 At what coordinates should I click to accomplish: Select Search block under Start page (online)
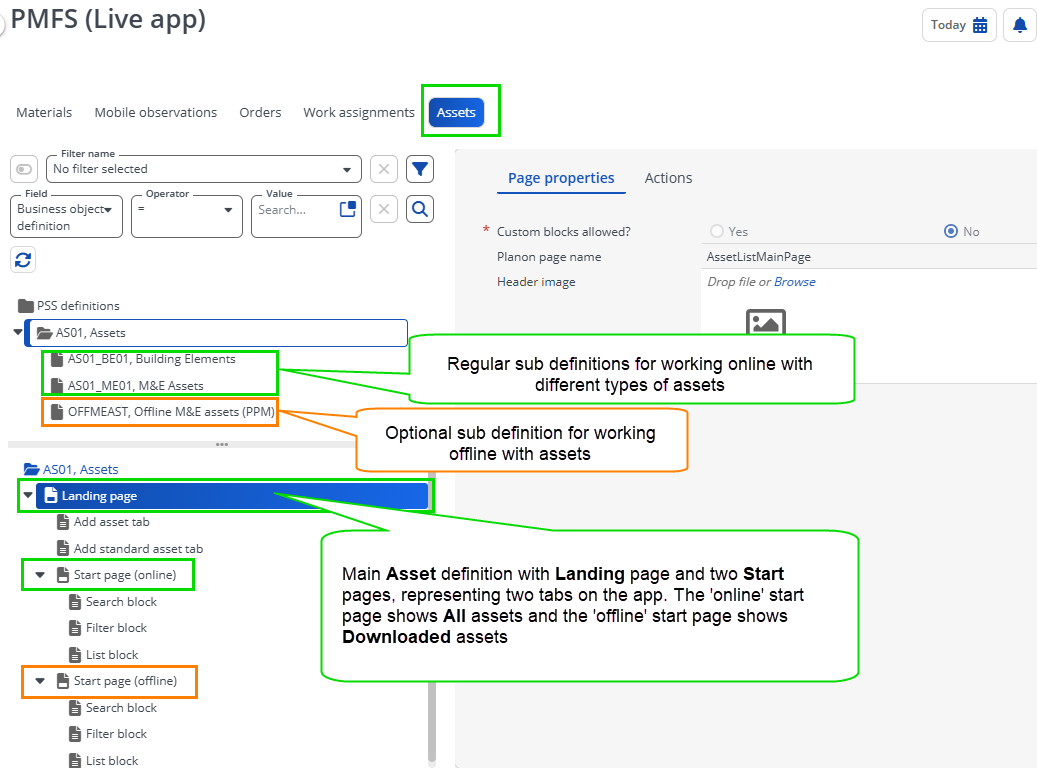click(121, 602)
